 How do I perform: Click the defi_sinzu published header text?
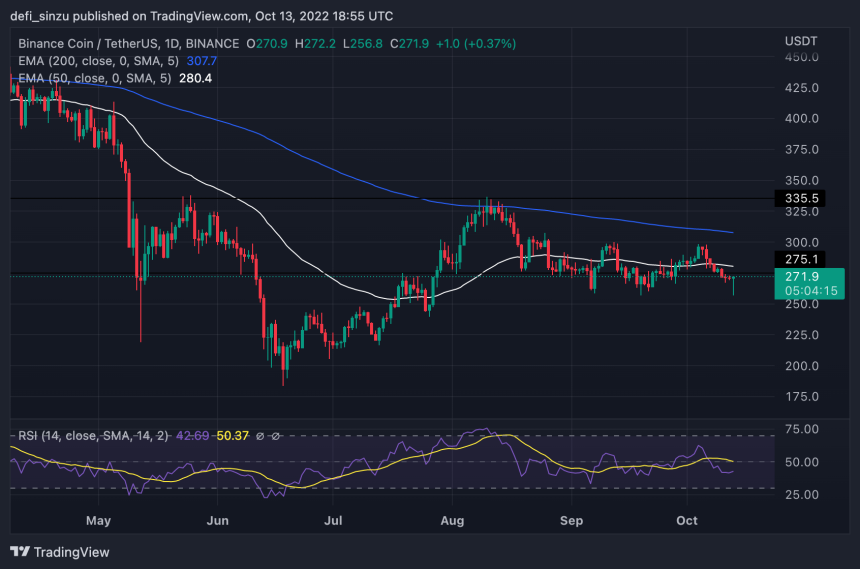click(x=202, y=16)
